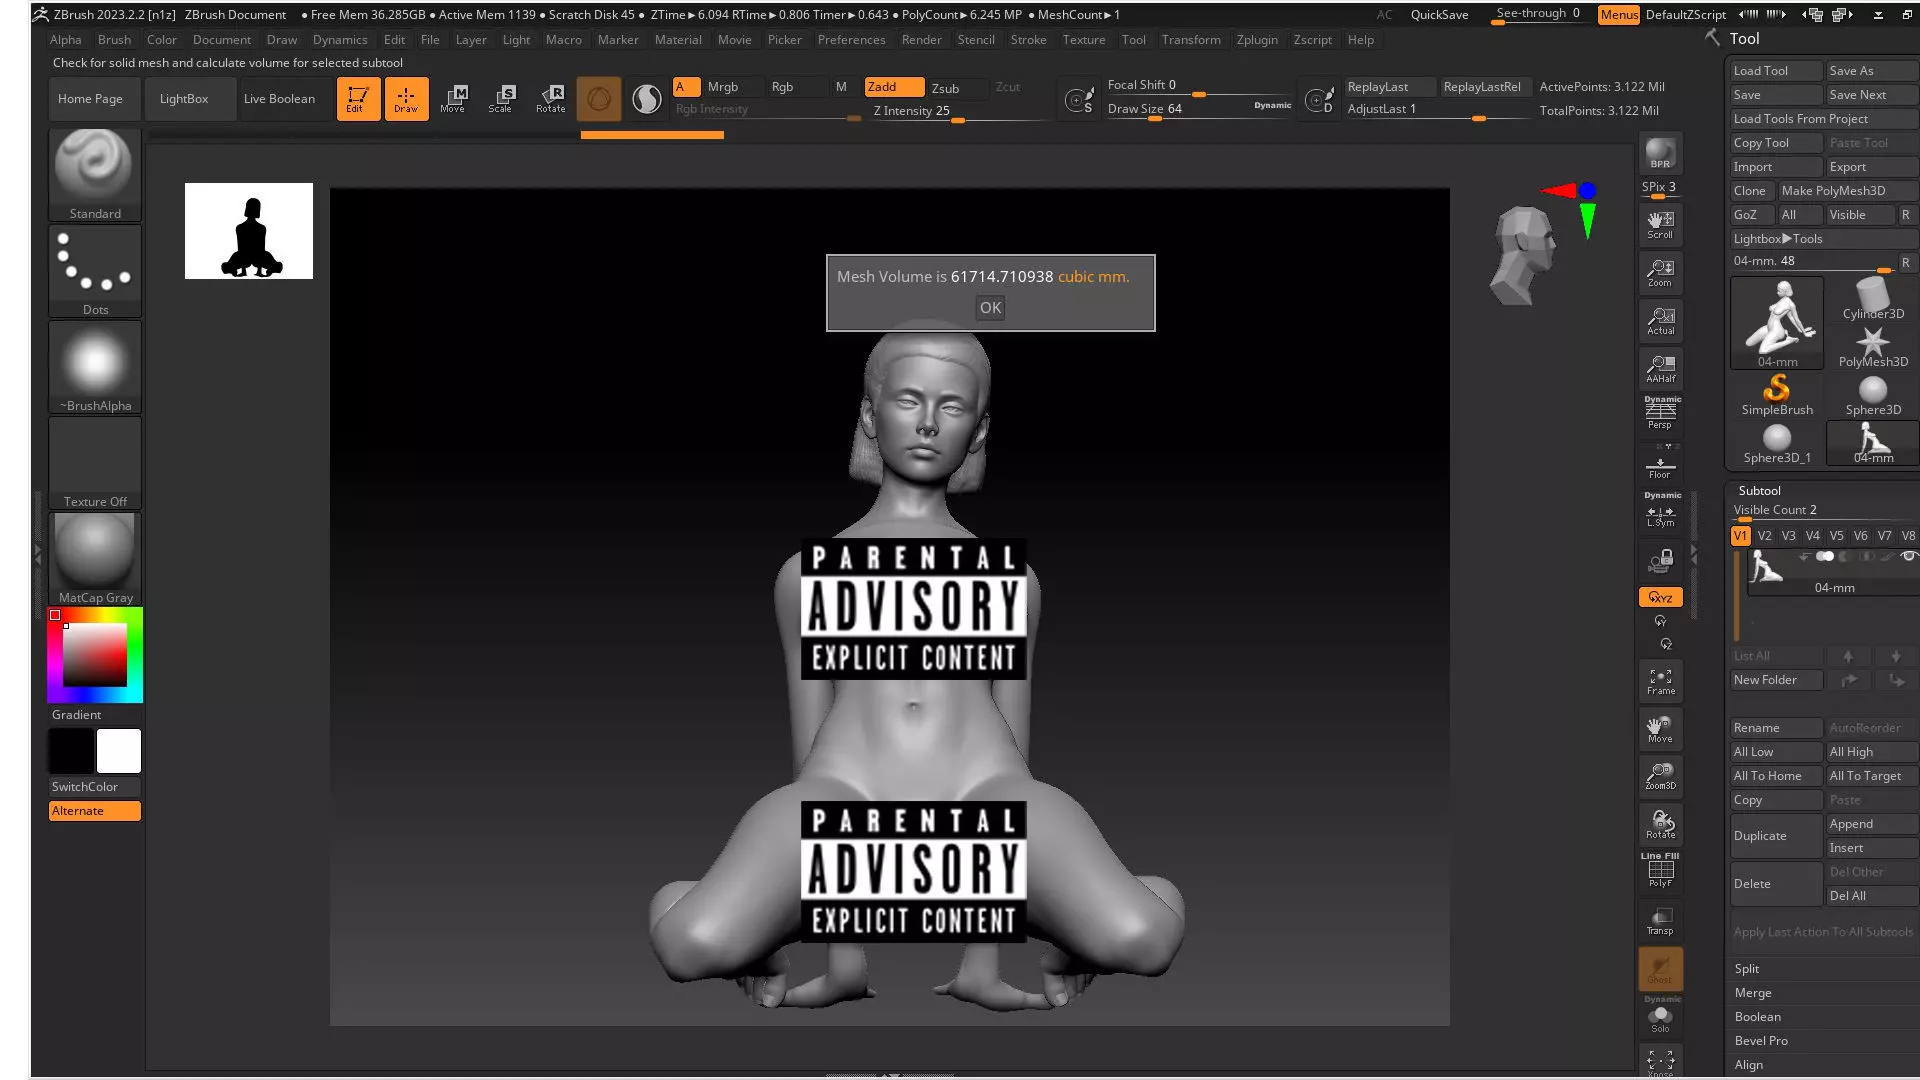Image resolution: width=1920 pixels, height=1080 pixels.
Task: Open the Transform menu
Action: [x=1191, y=40]
